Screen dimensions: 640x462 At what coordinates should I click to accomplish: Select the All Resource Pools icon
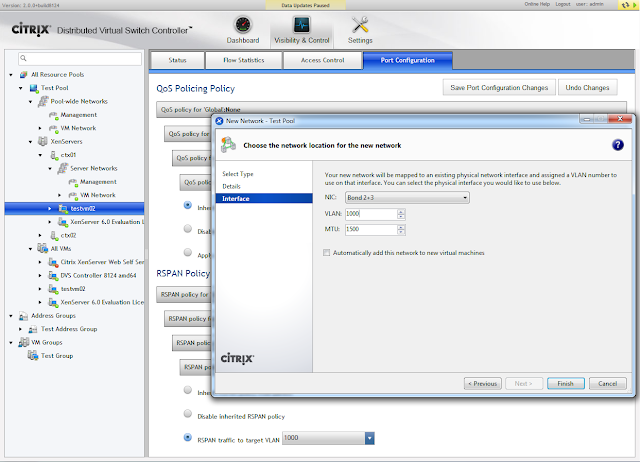[x=24, y=75]
